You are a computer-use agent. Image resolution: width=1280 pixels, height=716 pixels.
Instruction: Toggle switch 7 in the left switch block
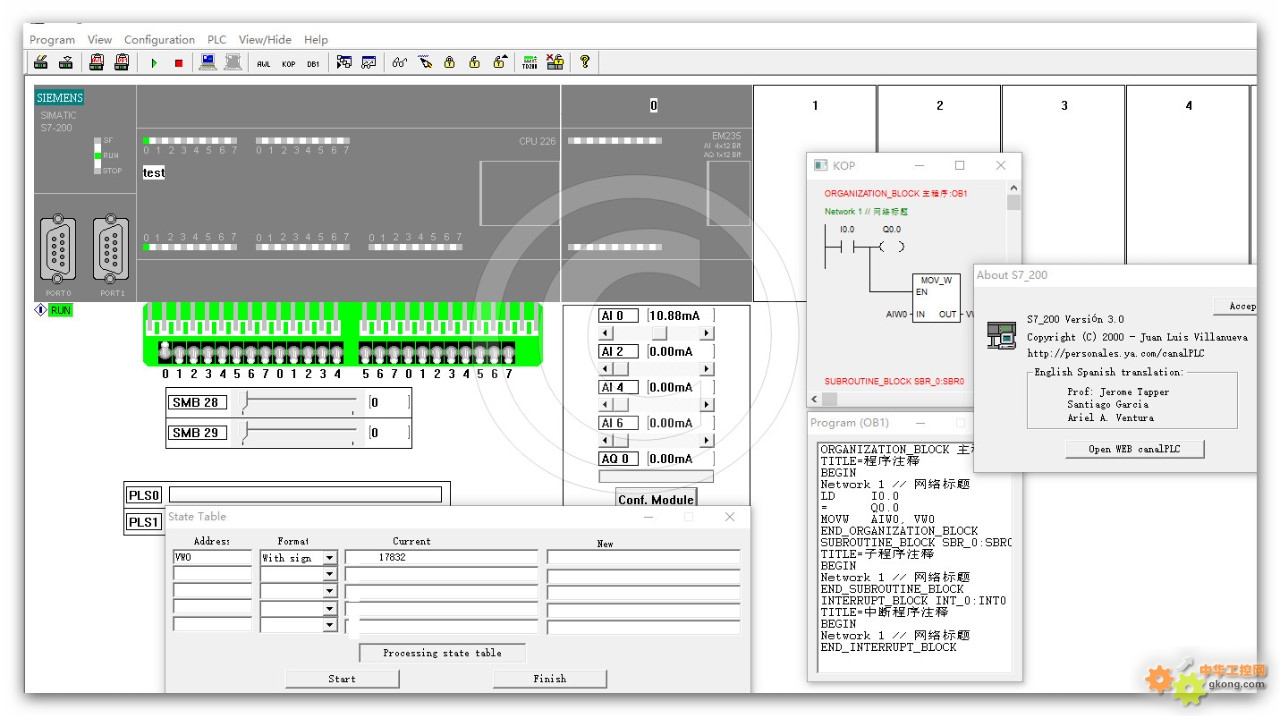266,354
